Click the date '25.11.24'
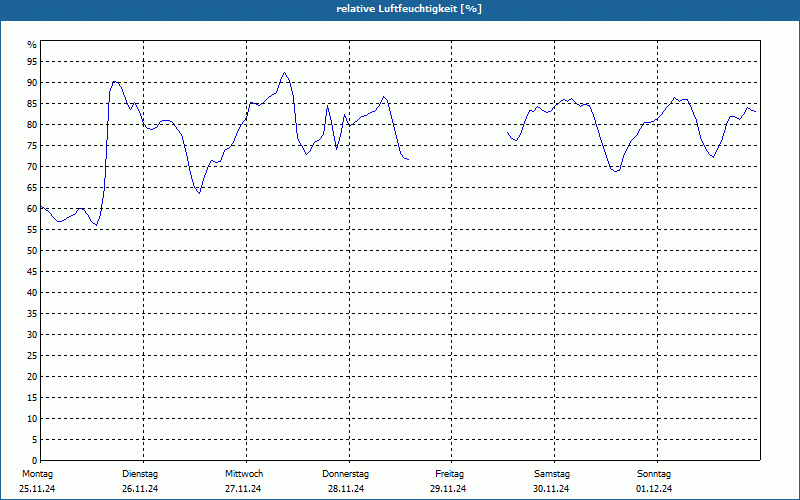This screenshot has width=800, height=500. pyautogui.click(x=37, y=489)
